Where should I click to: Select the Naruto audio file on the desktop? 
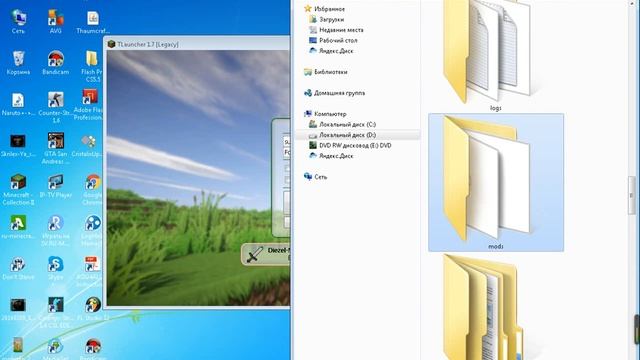pos(18,104)
